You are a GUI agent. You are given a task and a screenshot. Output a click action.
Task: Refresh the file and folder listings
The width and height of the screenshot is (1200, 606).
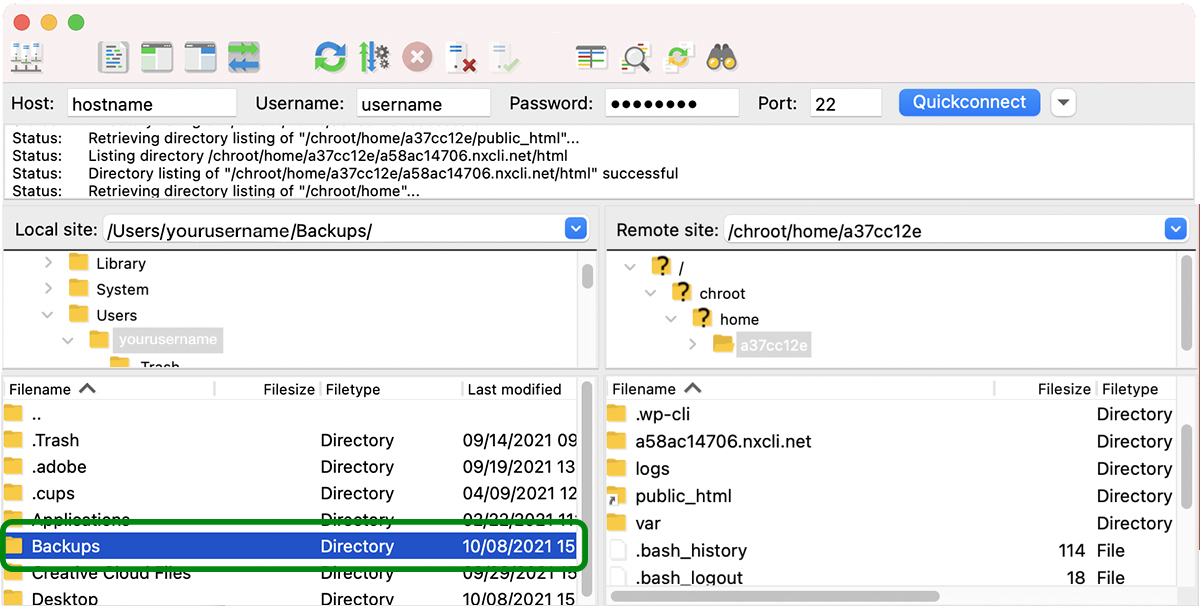coord(330,57)
